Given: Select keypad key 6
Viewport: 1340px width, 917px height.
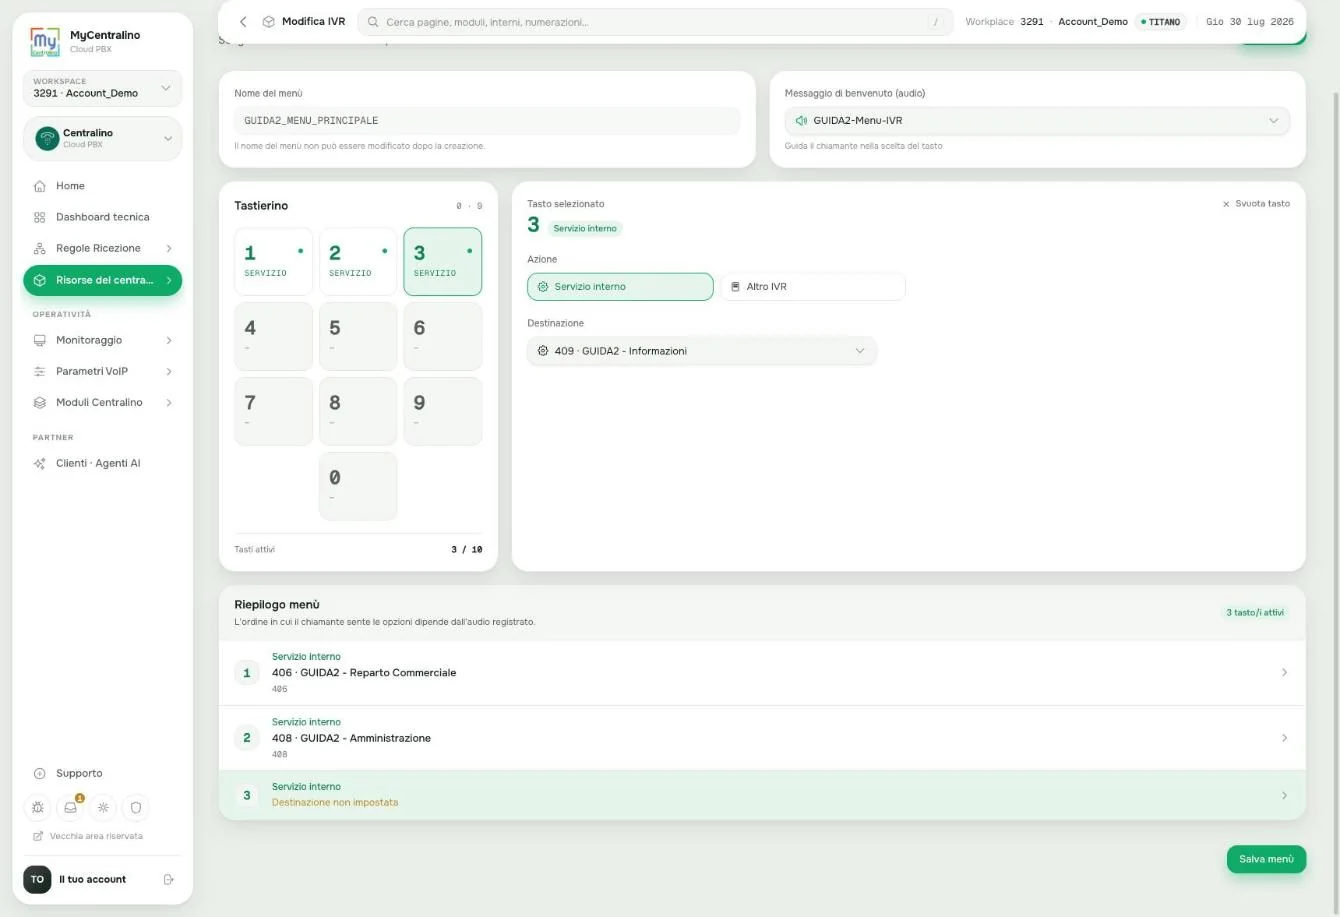Looking at the screenshot, I should pyautogui.click(x=443, y=337).
